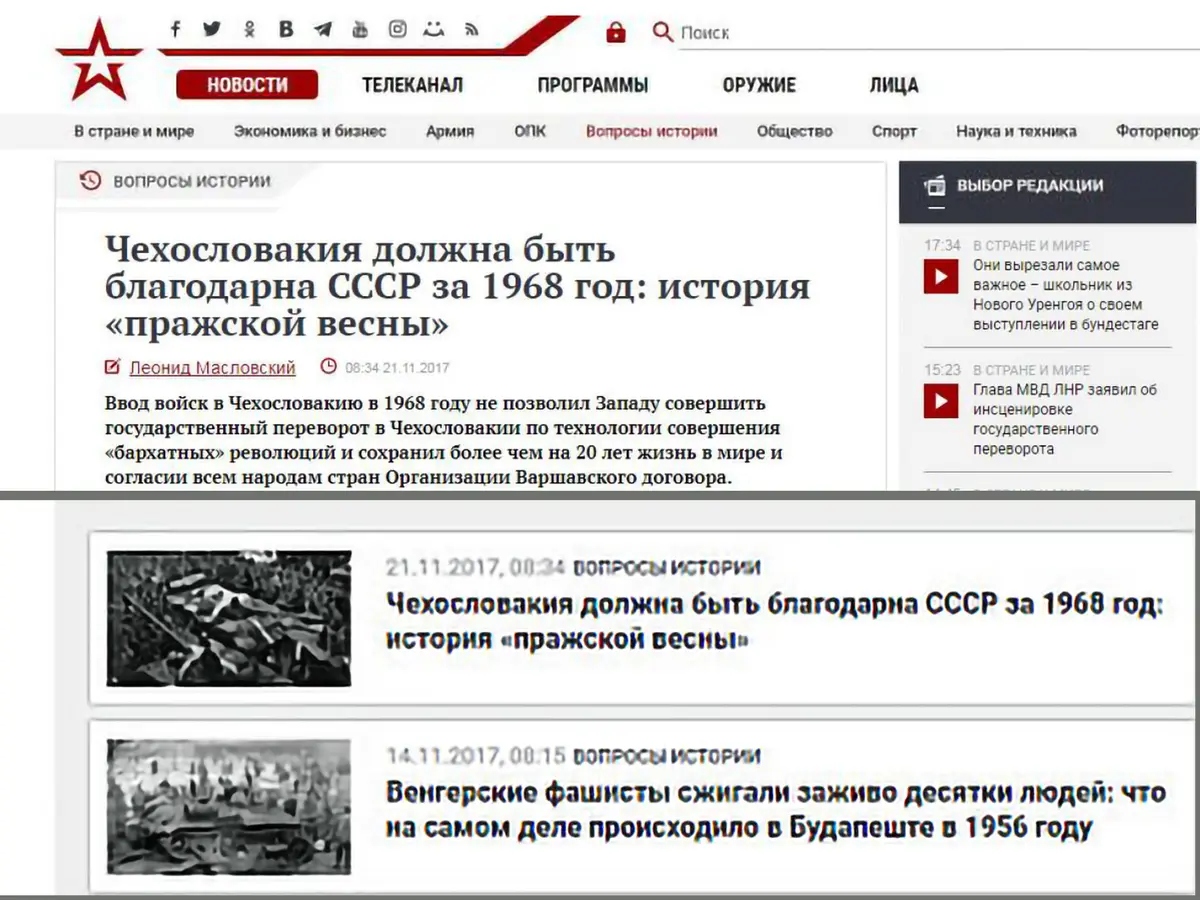Open the Budapest 1956 article thumbnail
Screen dimensions: 1200x900
coord(229,806)
